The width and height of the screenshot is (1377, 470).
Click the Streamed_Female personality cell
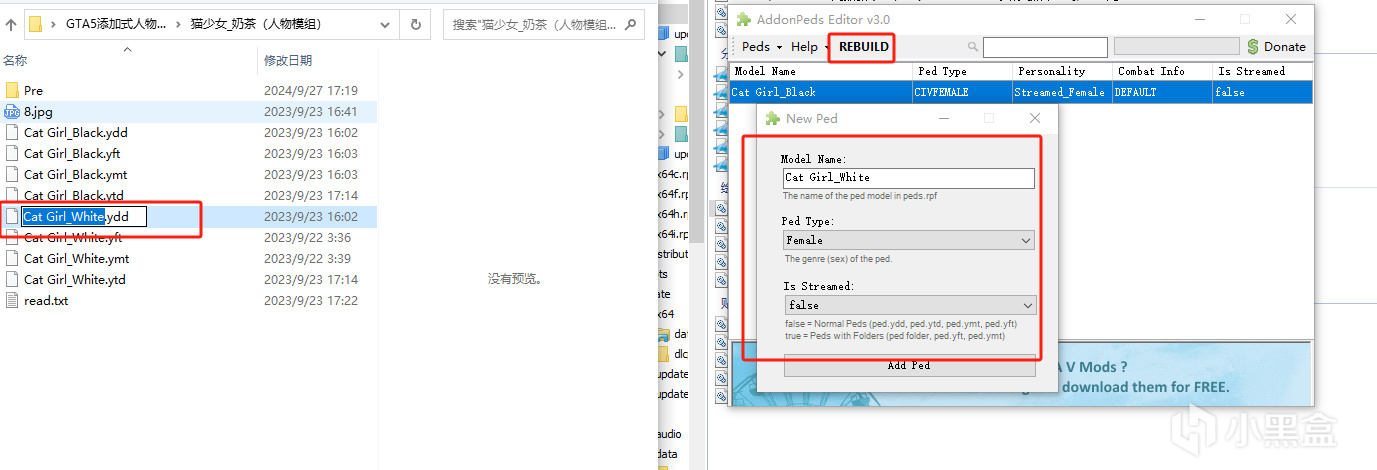[1062, 92]
